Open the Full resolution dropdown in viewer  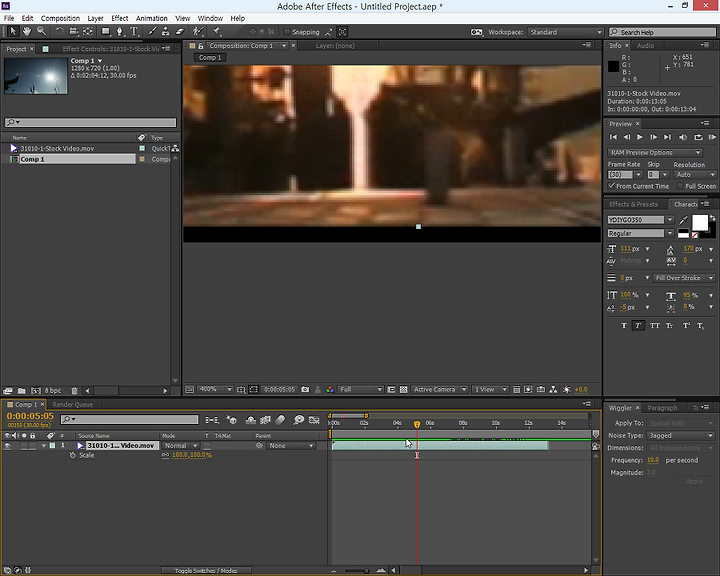pyautogui.click(x=360, y=390)
